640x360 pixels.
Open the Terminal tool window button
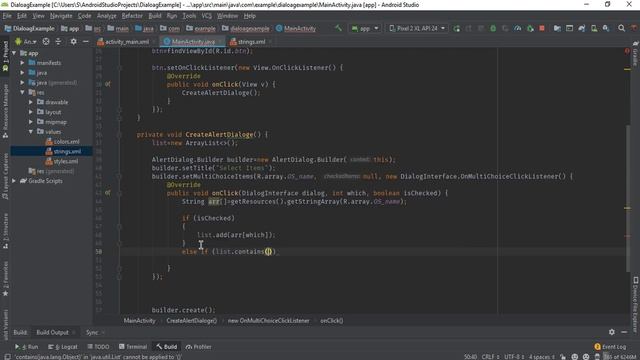click(133, 347)
